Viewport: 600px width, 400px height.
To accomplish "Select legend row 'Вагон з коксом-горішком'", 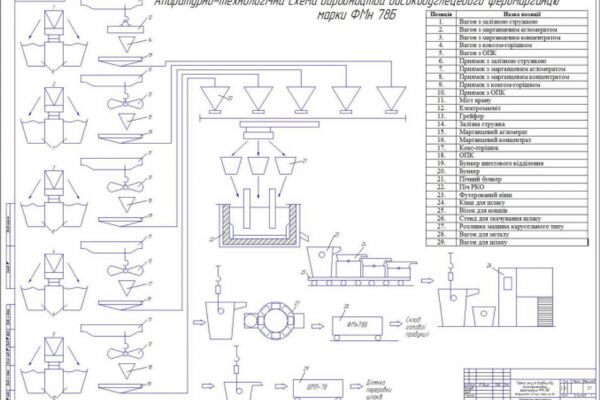I will [507, 46].
